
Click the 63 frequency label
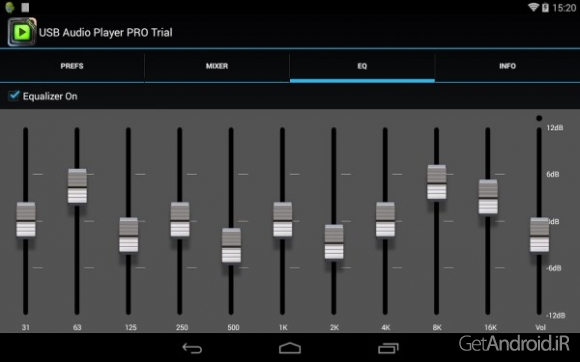[x=77, y=327]
